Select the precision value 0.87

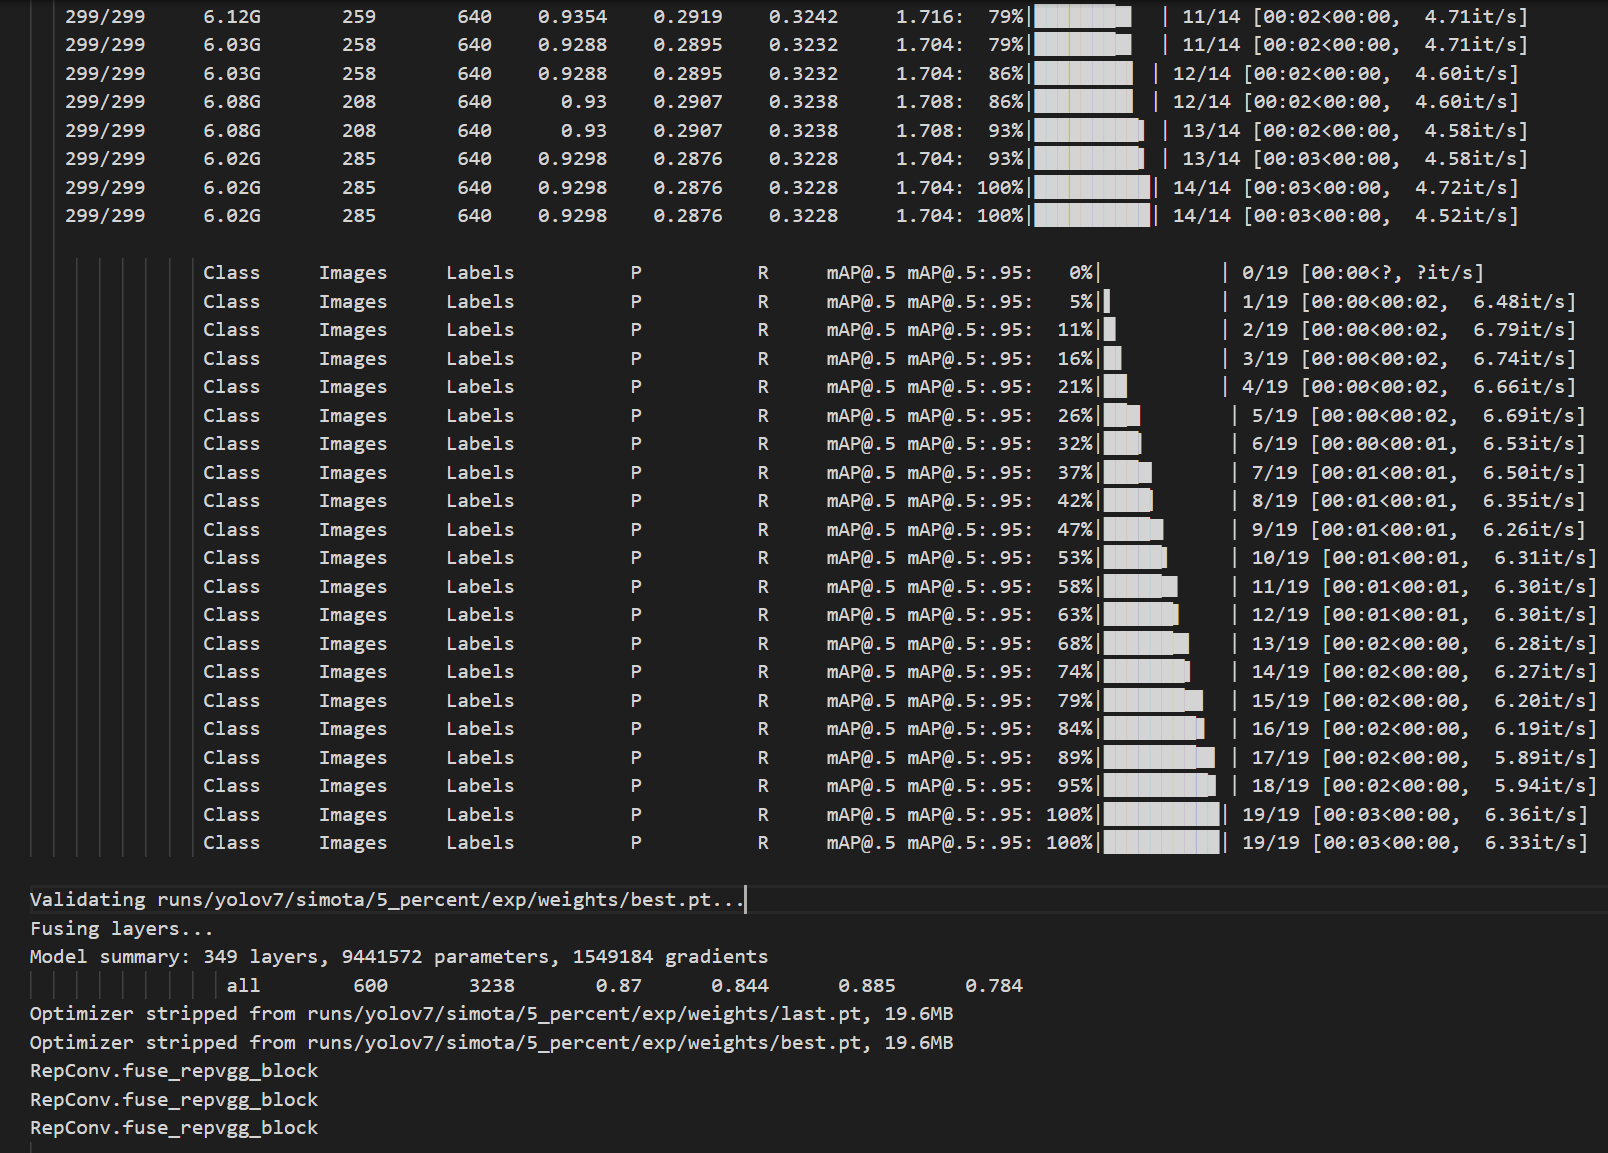tap(621, 985)
